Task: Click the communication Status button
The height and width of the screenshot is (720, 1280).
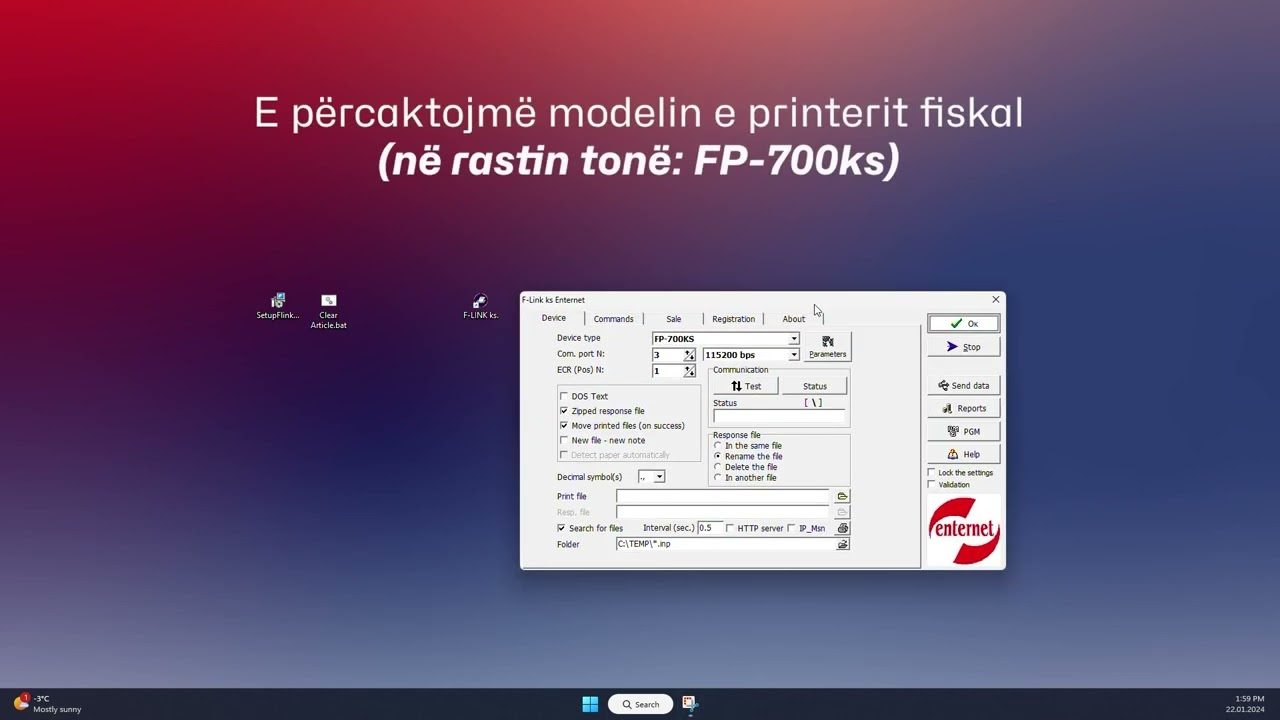Action: point(815,386)
